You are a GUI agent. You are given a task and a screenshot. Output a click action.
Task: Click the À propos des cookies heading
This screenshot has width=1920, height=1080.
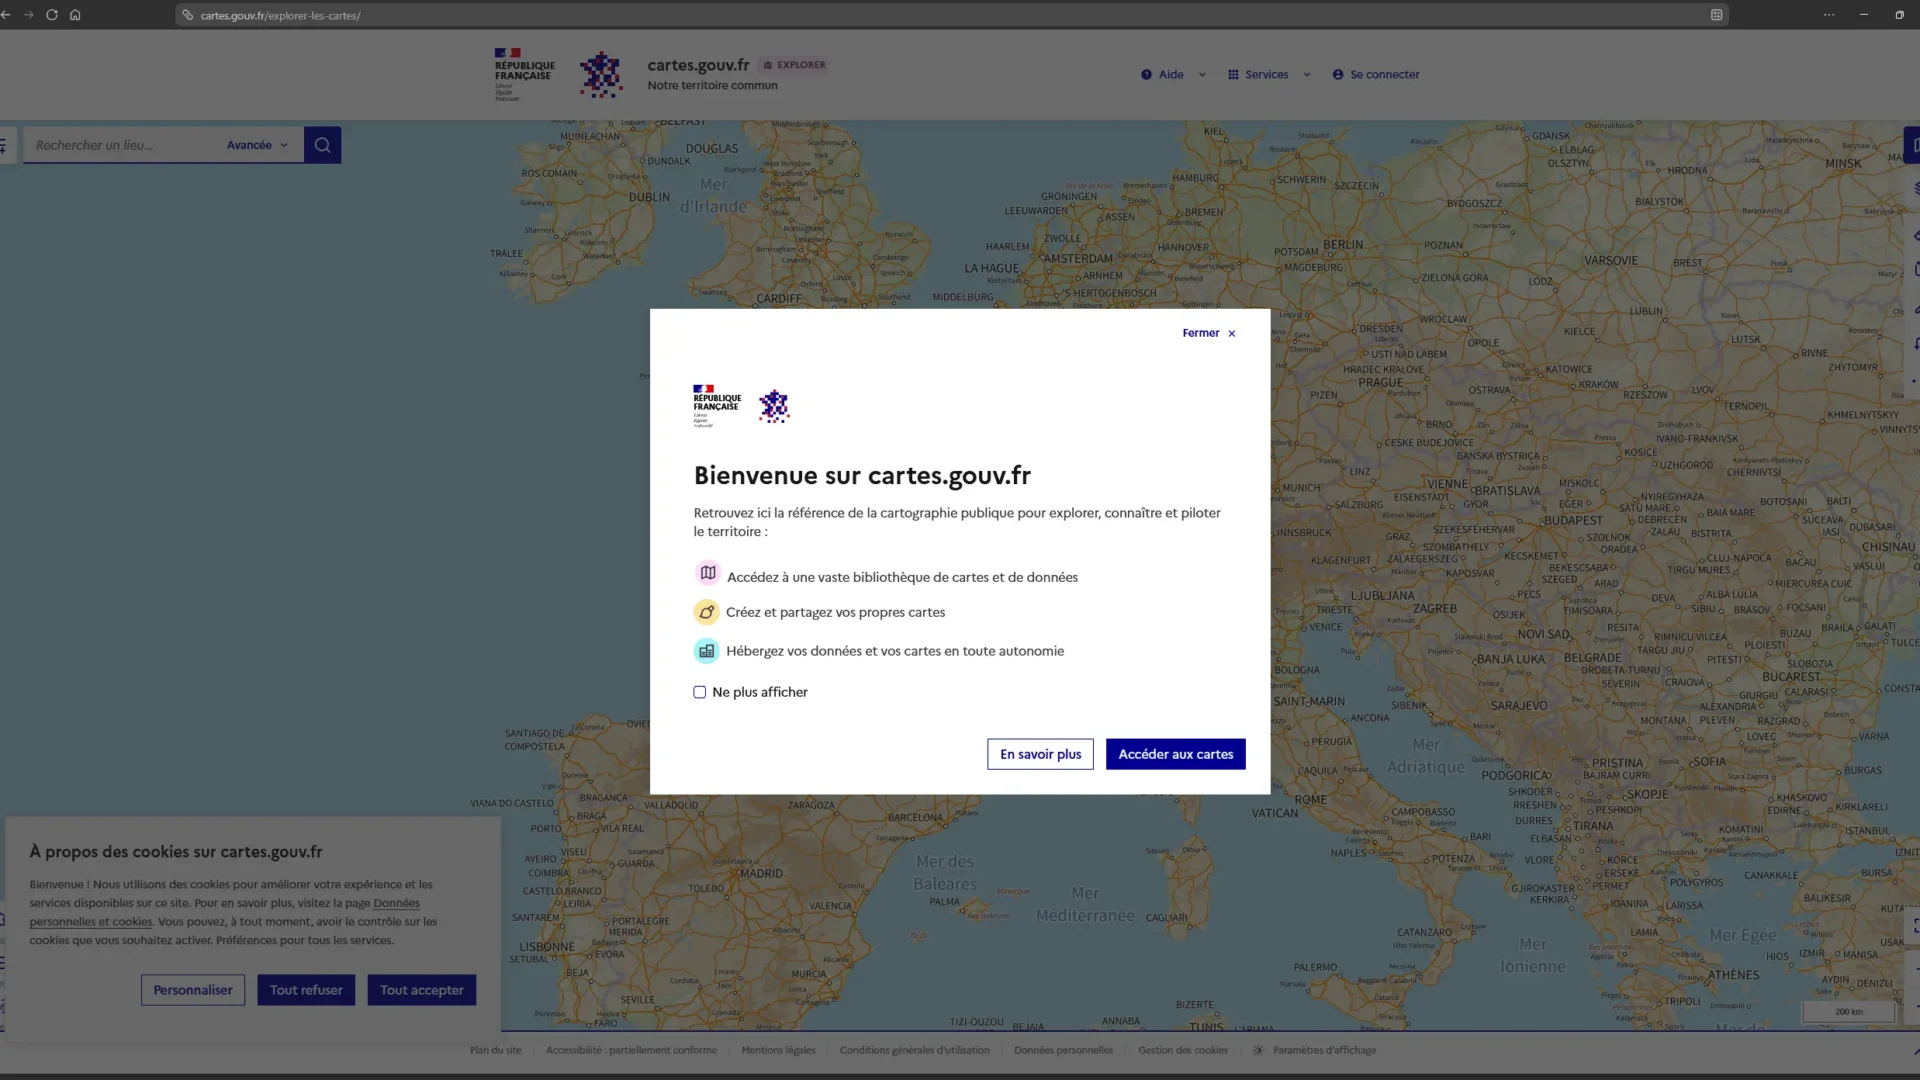176,852
